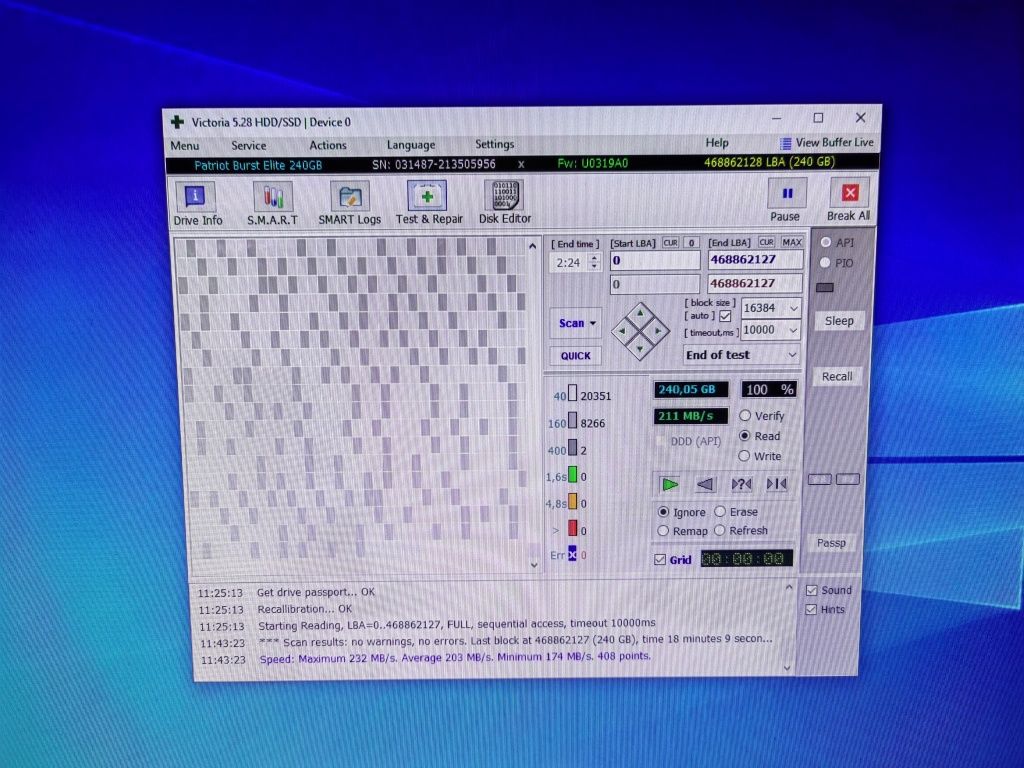Toggle the Sound checkbox
The height and width of the screenshot is (768, 1024).
812,590
